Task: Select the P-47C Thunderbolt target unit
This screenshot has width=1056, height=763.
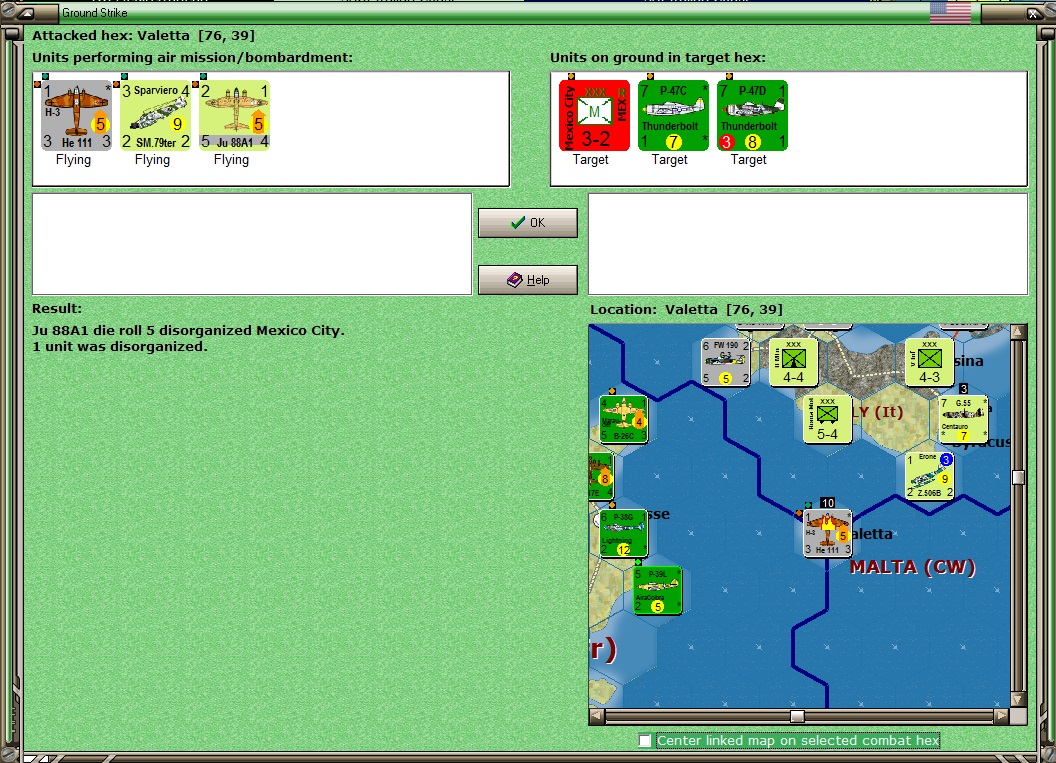Action: coord(673,115)
